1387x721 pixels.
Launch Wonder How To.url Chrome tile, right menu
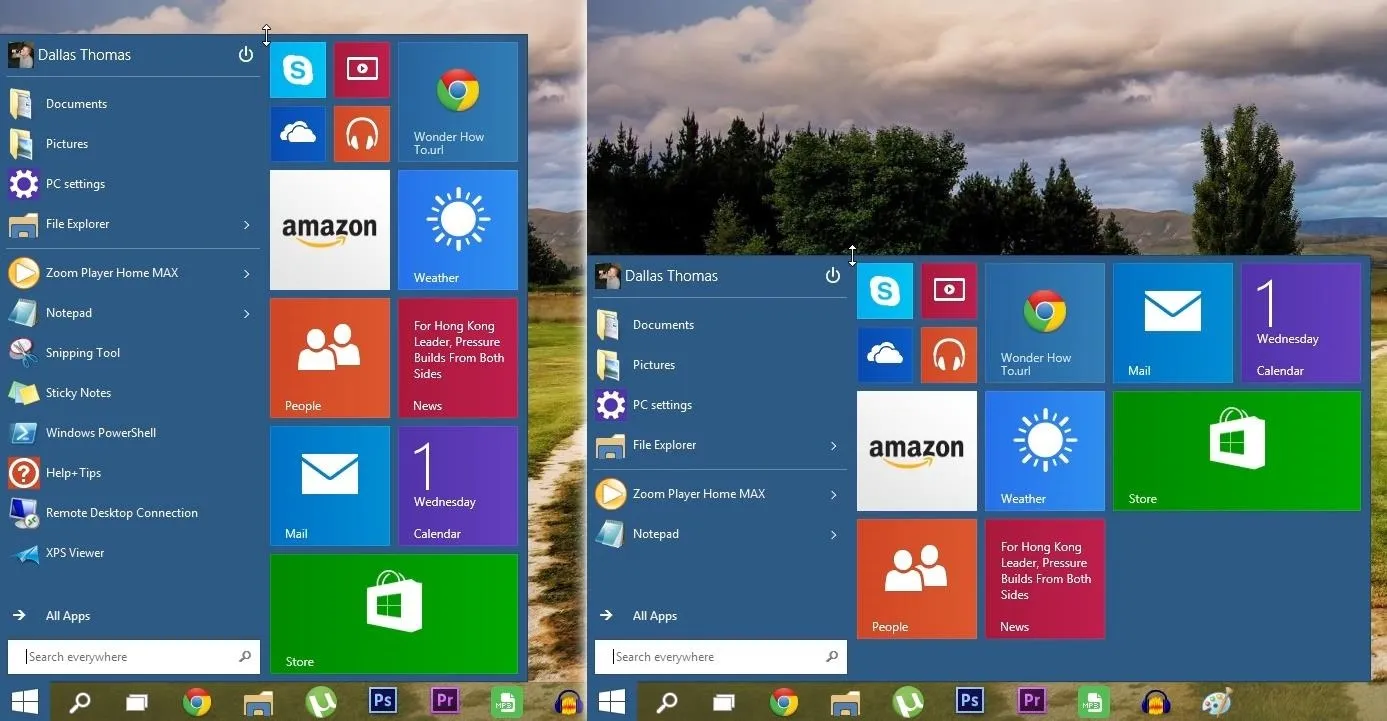(x=1045, y=323)
